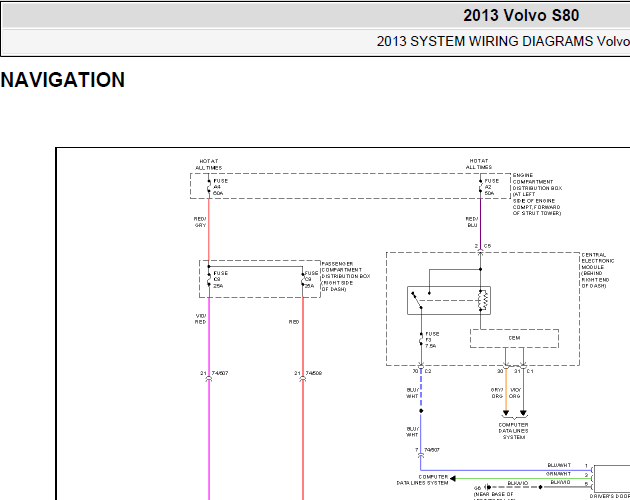Click the arrowhead ending the GRY/ORG wire
Viewport: 630px width, 500px height.
(x=506, y=413)
